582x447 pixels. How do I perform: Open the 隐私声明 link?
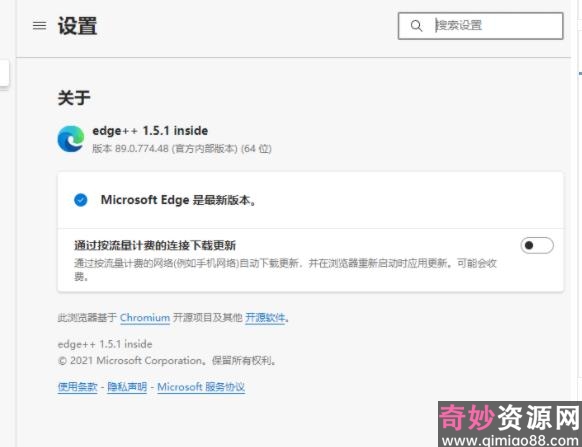point(127,387)
